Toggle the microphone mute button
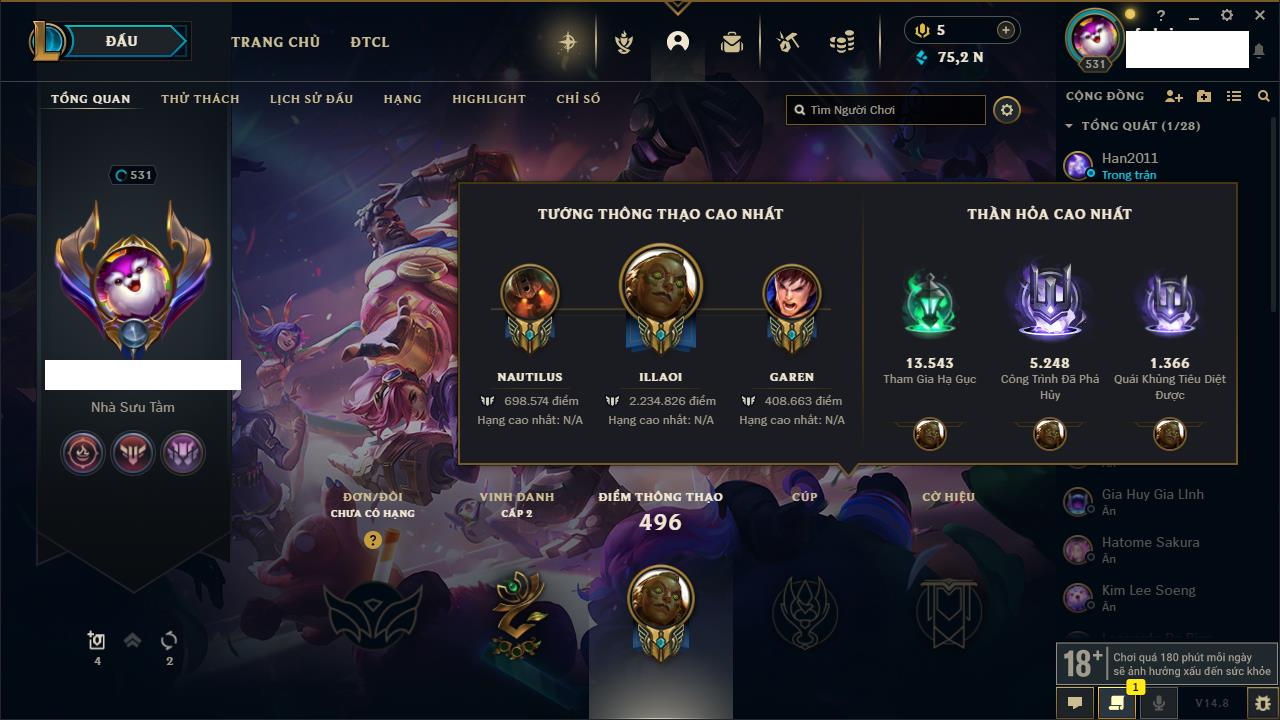Viewport: 1280px width, 720px height. [1159, 703]
